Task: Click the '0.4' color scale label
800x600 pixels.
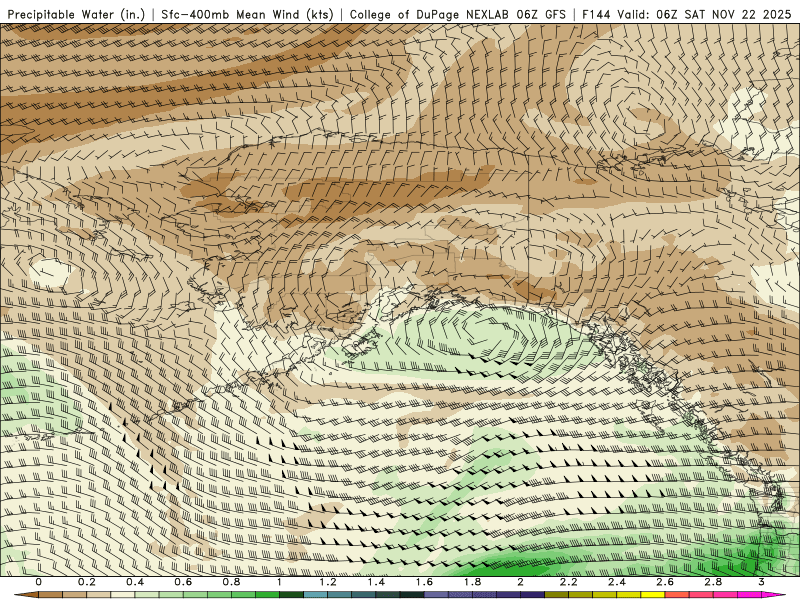Action: click(135, 582)
